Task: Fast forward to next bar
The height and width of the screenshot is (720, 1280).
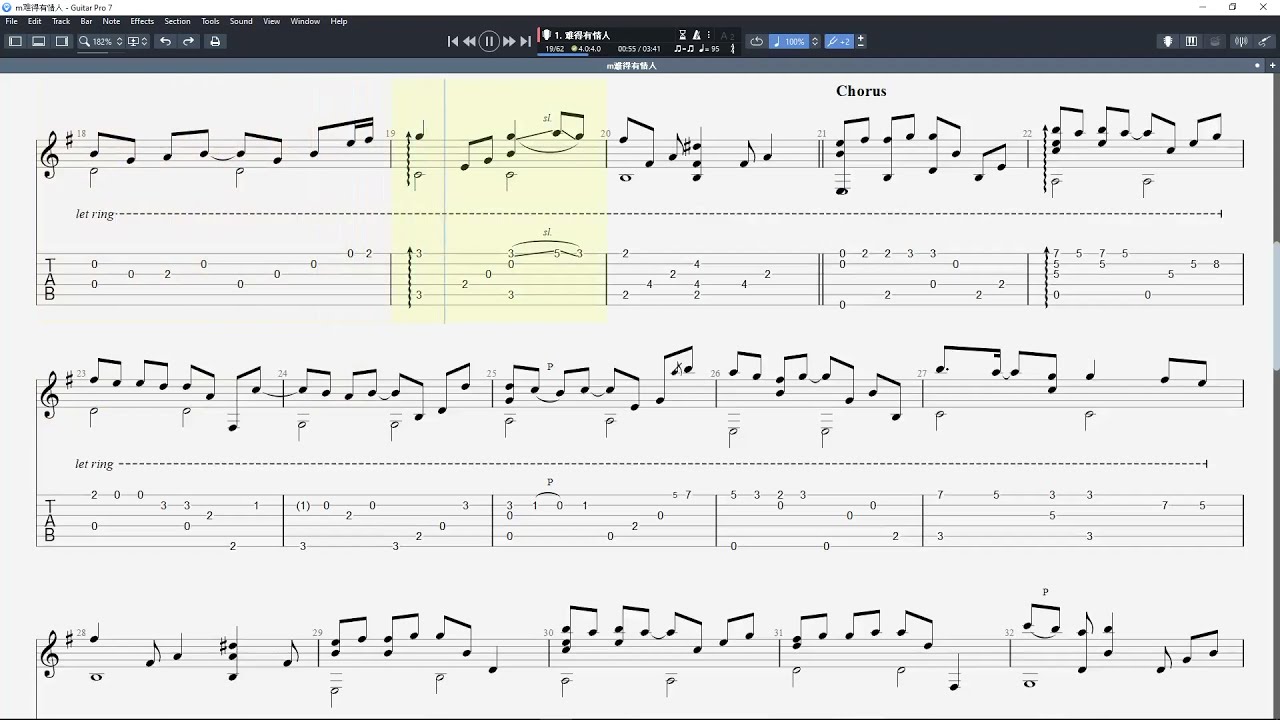Action: tap(509, 41)
